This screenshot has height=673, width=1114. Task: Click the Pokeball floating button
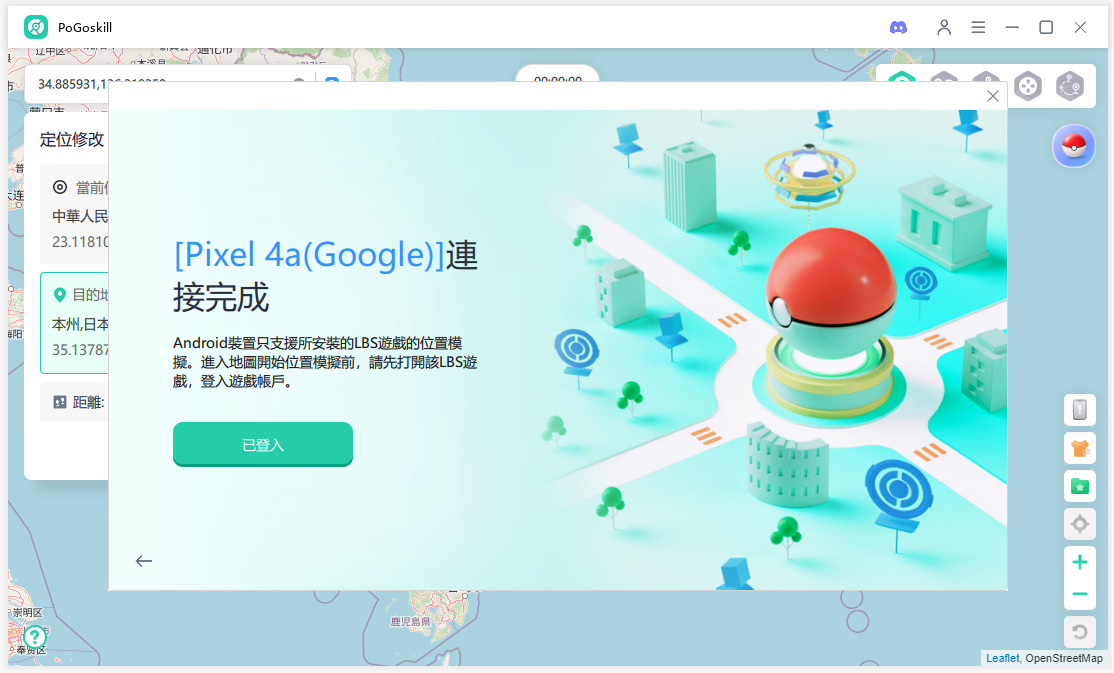pos(1074,146)
